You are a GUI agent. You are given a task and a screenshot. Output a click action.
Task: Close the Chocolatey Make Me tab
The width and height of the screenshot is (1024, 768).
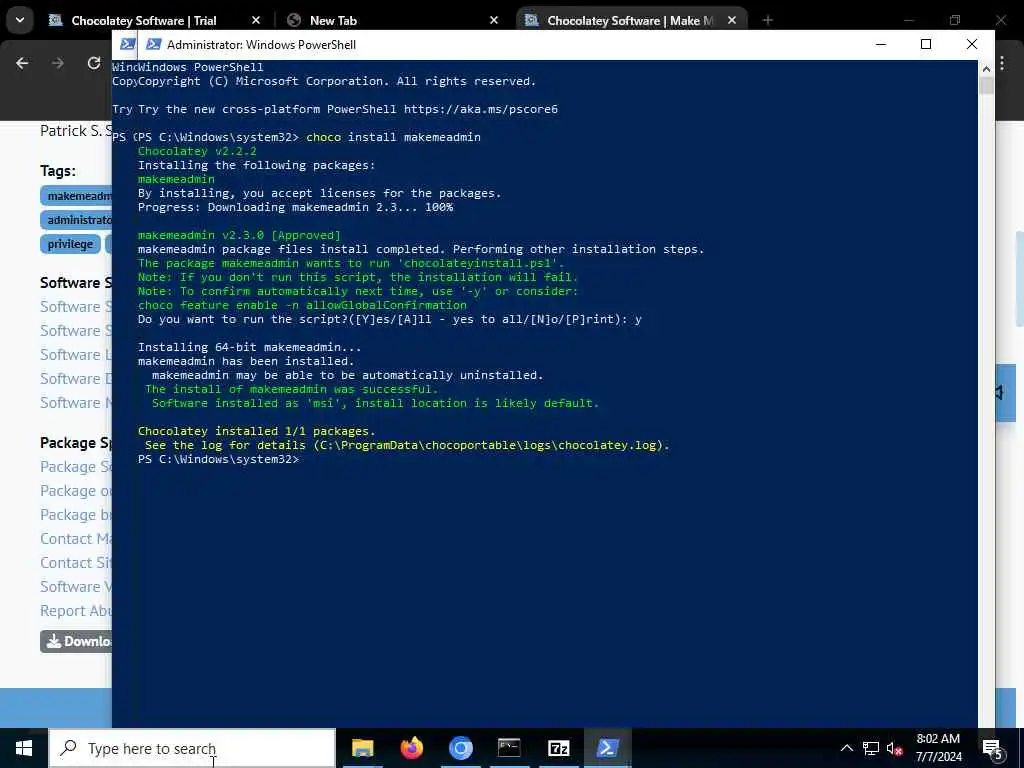click(732, 21)
